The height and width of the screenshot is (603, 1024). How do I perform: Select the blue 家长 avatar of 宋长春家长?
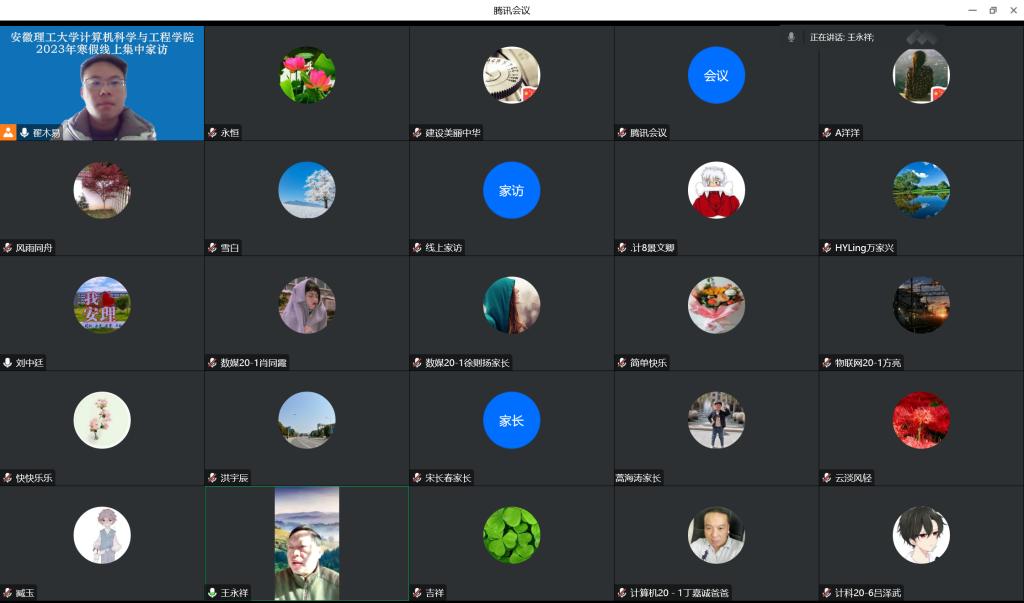point(511,420)
